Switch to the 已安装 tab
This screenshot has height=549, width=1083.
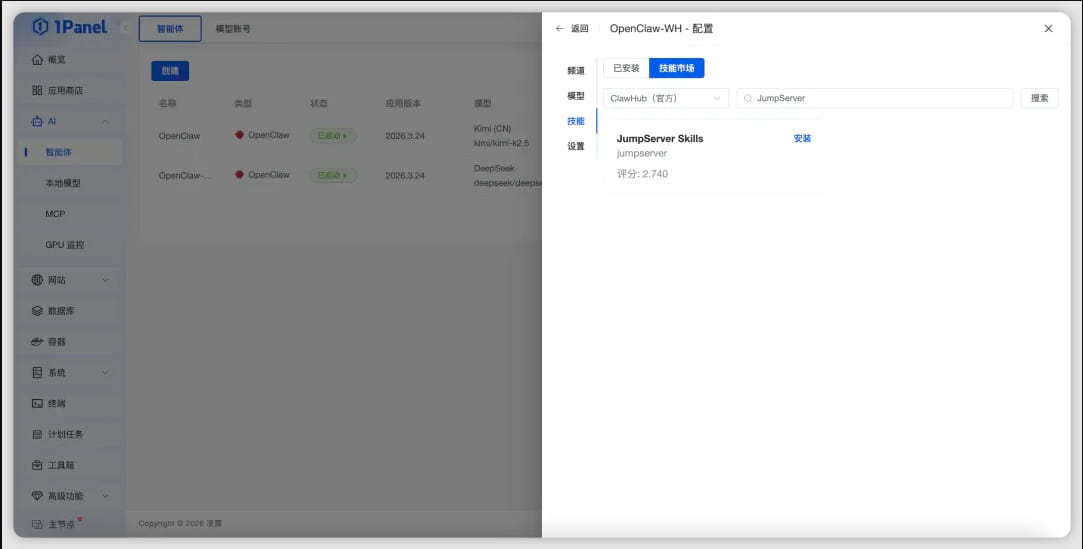click(x=626, y=68)
